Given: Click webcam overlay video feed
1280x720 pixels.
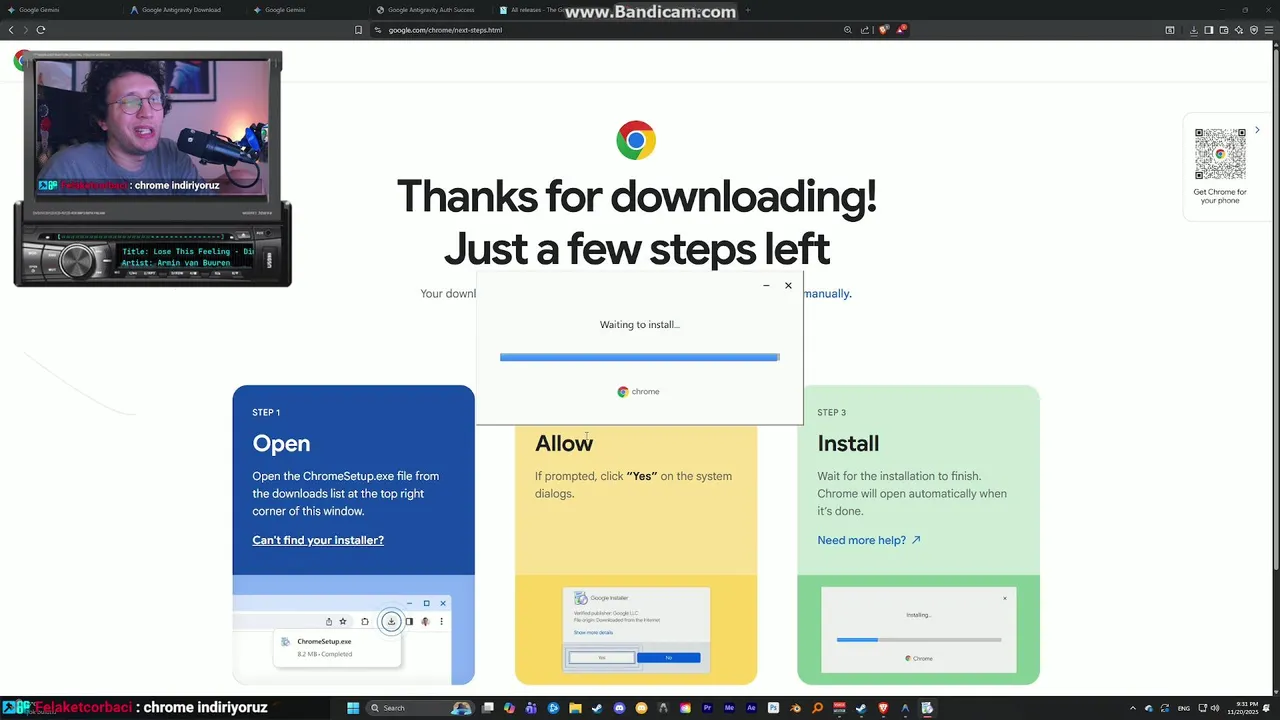Looking at the screenshot, I should click(x=152, y=127).
